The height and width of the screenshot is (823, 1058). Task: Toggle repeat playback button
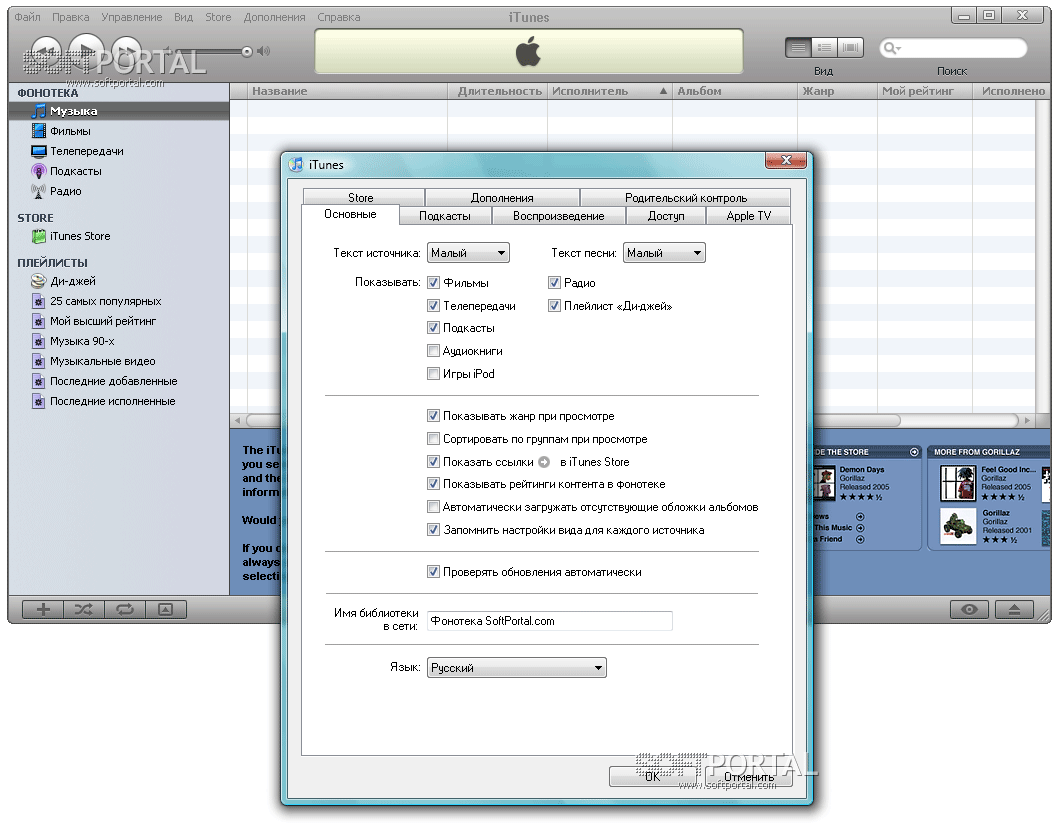[125, 610]
